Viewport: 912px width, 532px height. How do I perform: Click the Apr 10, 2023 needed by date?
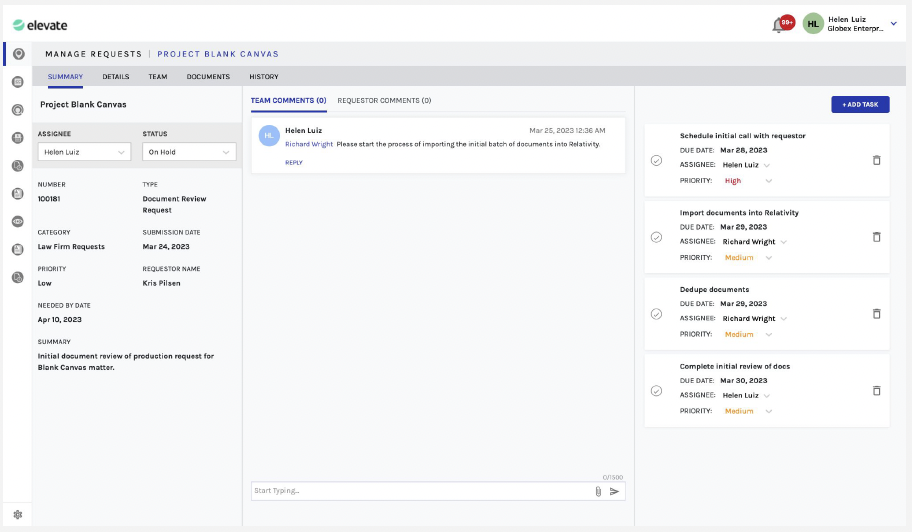tap(60, 320)
